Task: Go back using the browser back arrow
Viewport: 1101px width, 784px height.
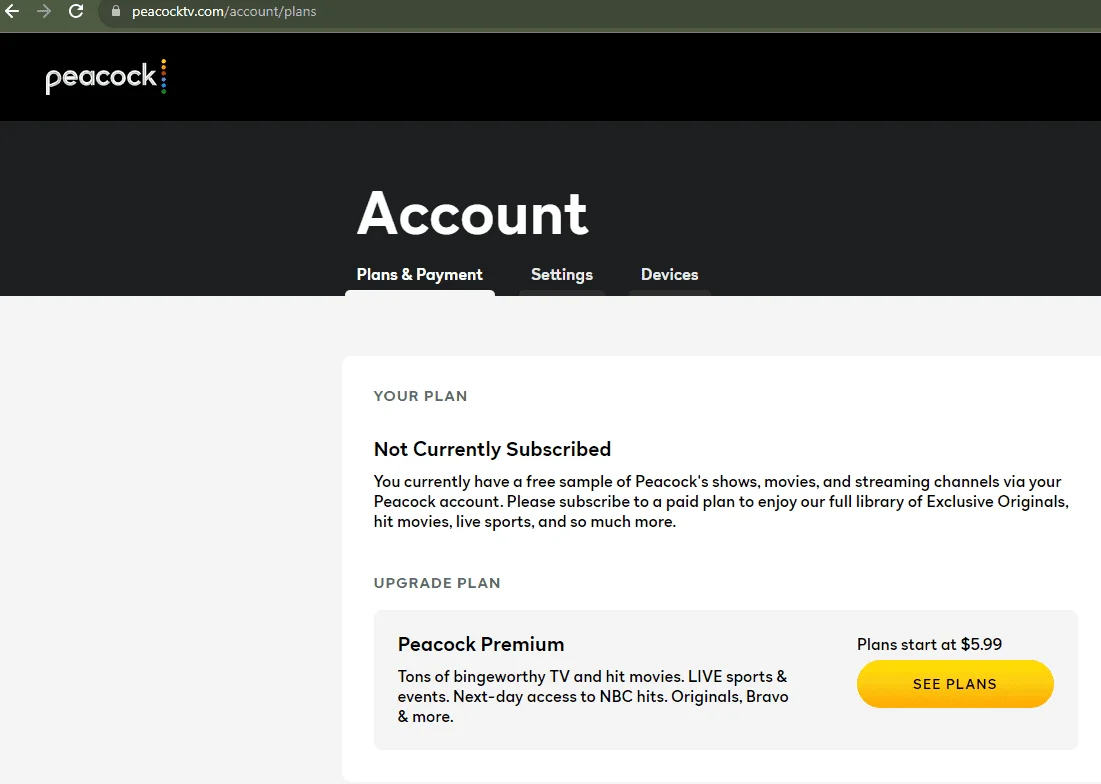Action: point(12,11)
